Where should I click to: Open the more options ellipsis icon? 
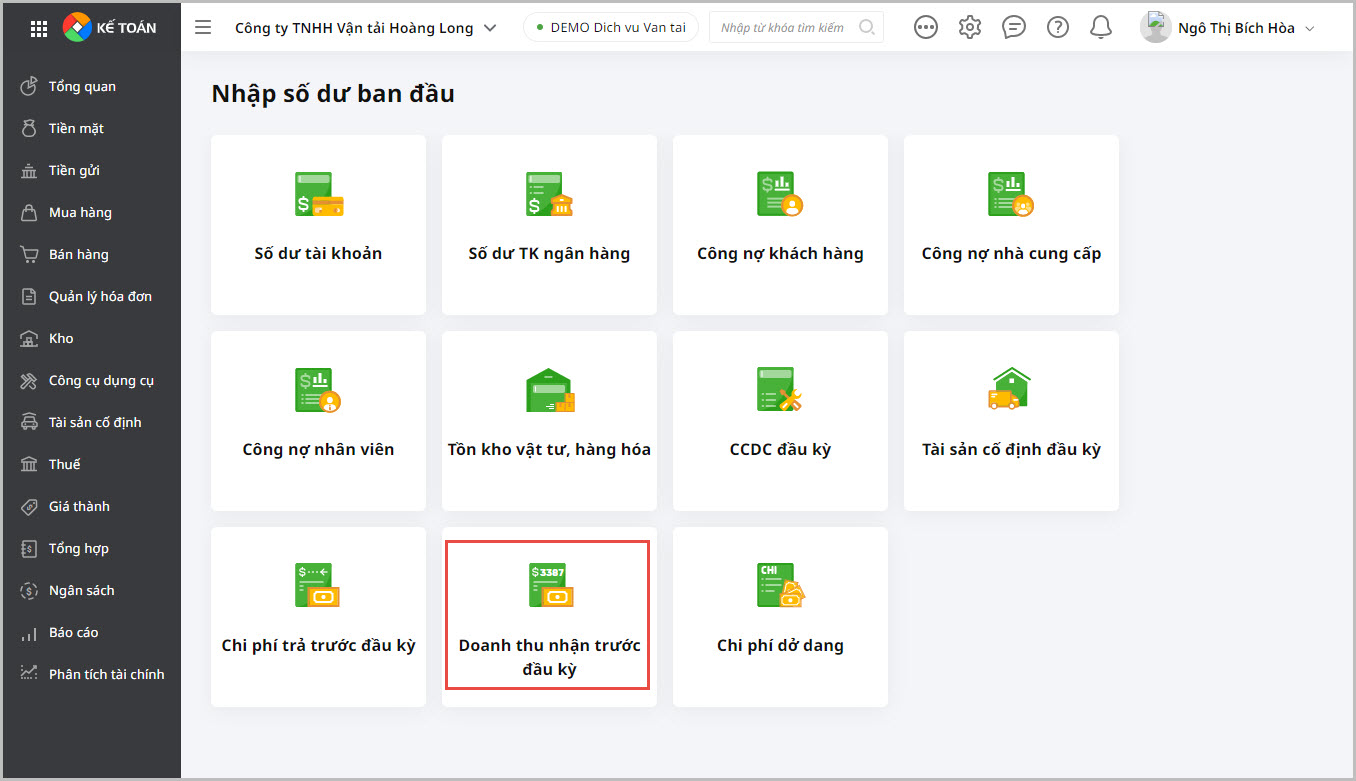926,28
